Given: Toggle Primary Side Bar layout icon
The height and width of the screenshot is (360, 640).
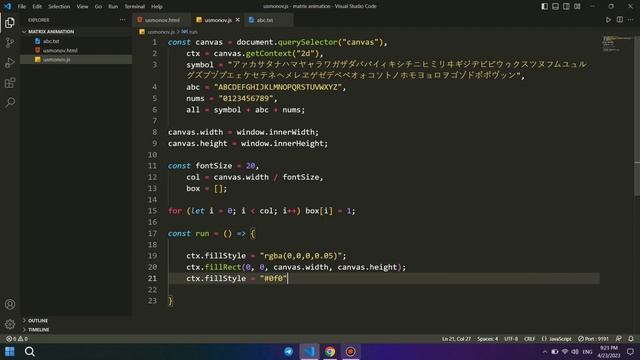Looking at the screenshot, I should [544, 6].
